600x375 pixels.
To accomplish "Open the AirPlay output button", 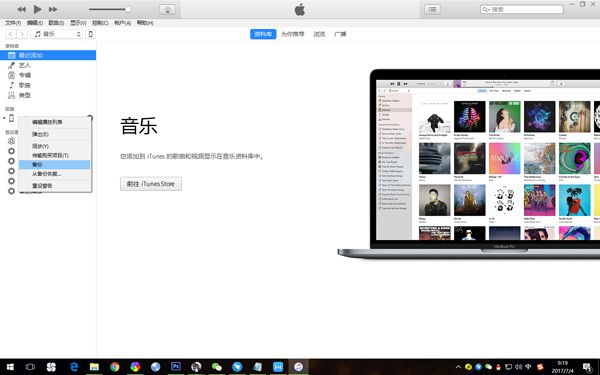I will pos(167,9).
